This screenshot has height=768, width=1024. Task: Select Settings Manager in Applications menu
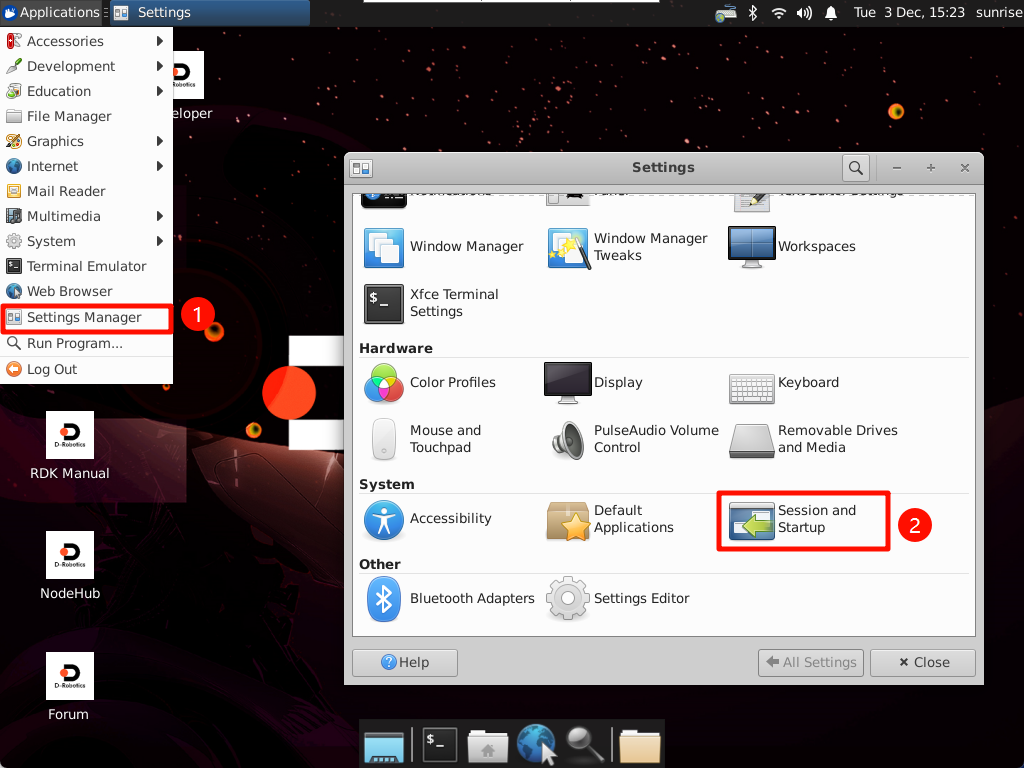(x=86, y=318)
